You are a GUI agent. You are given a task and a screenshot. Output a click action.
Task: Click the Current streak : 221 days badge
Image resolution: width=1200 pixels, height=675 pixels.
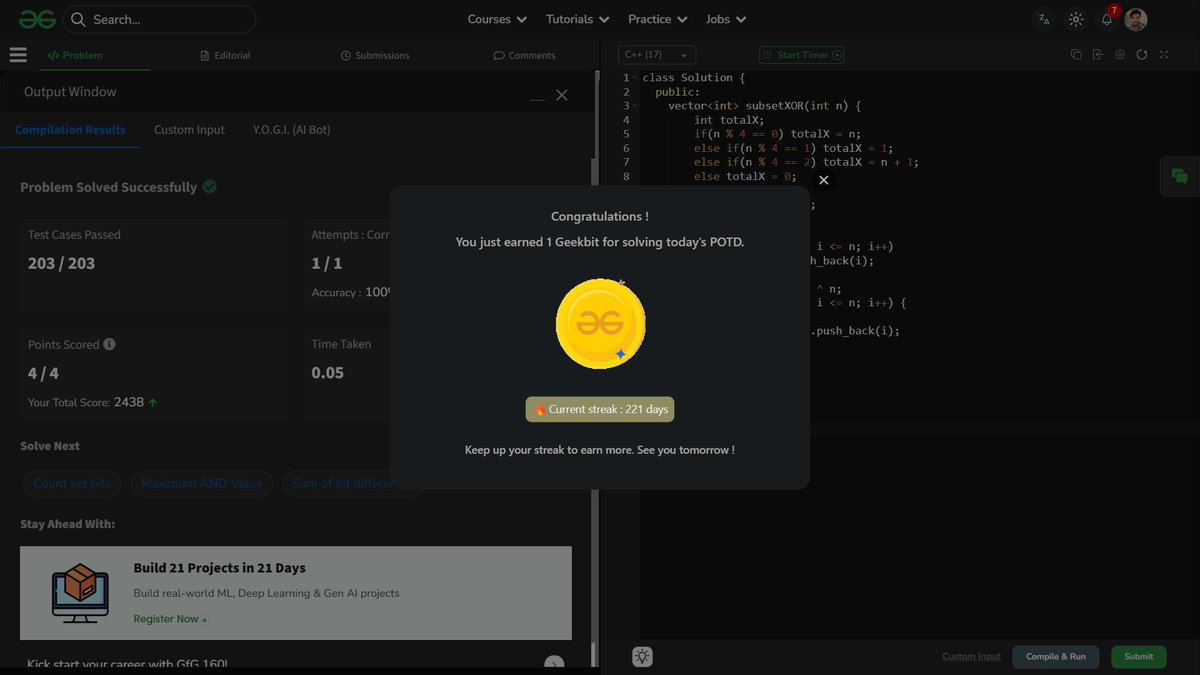click(x=600, y=410)
